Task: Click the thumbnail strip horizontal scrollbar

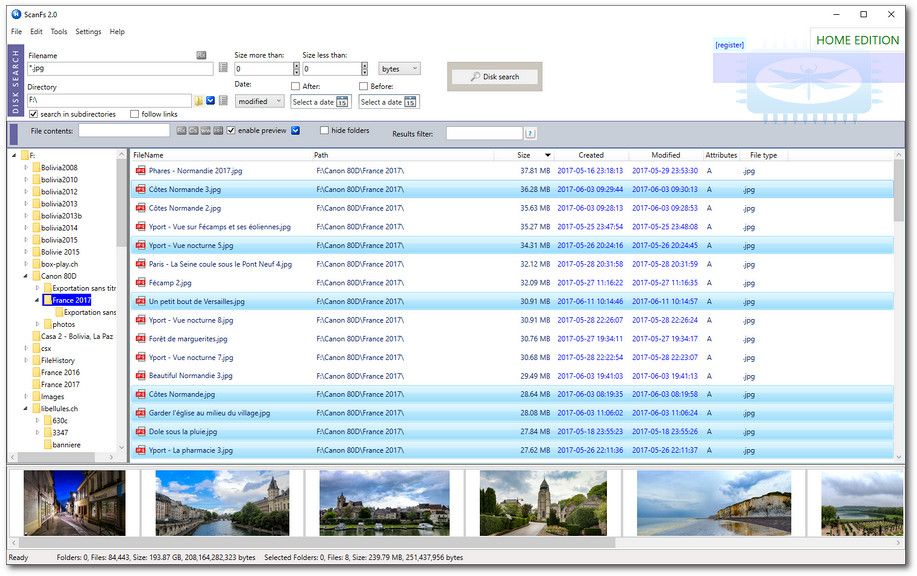Action: (x=456, y=542)
